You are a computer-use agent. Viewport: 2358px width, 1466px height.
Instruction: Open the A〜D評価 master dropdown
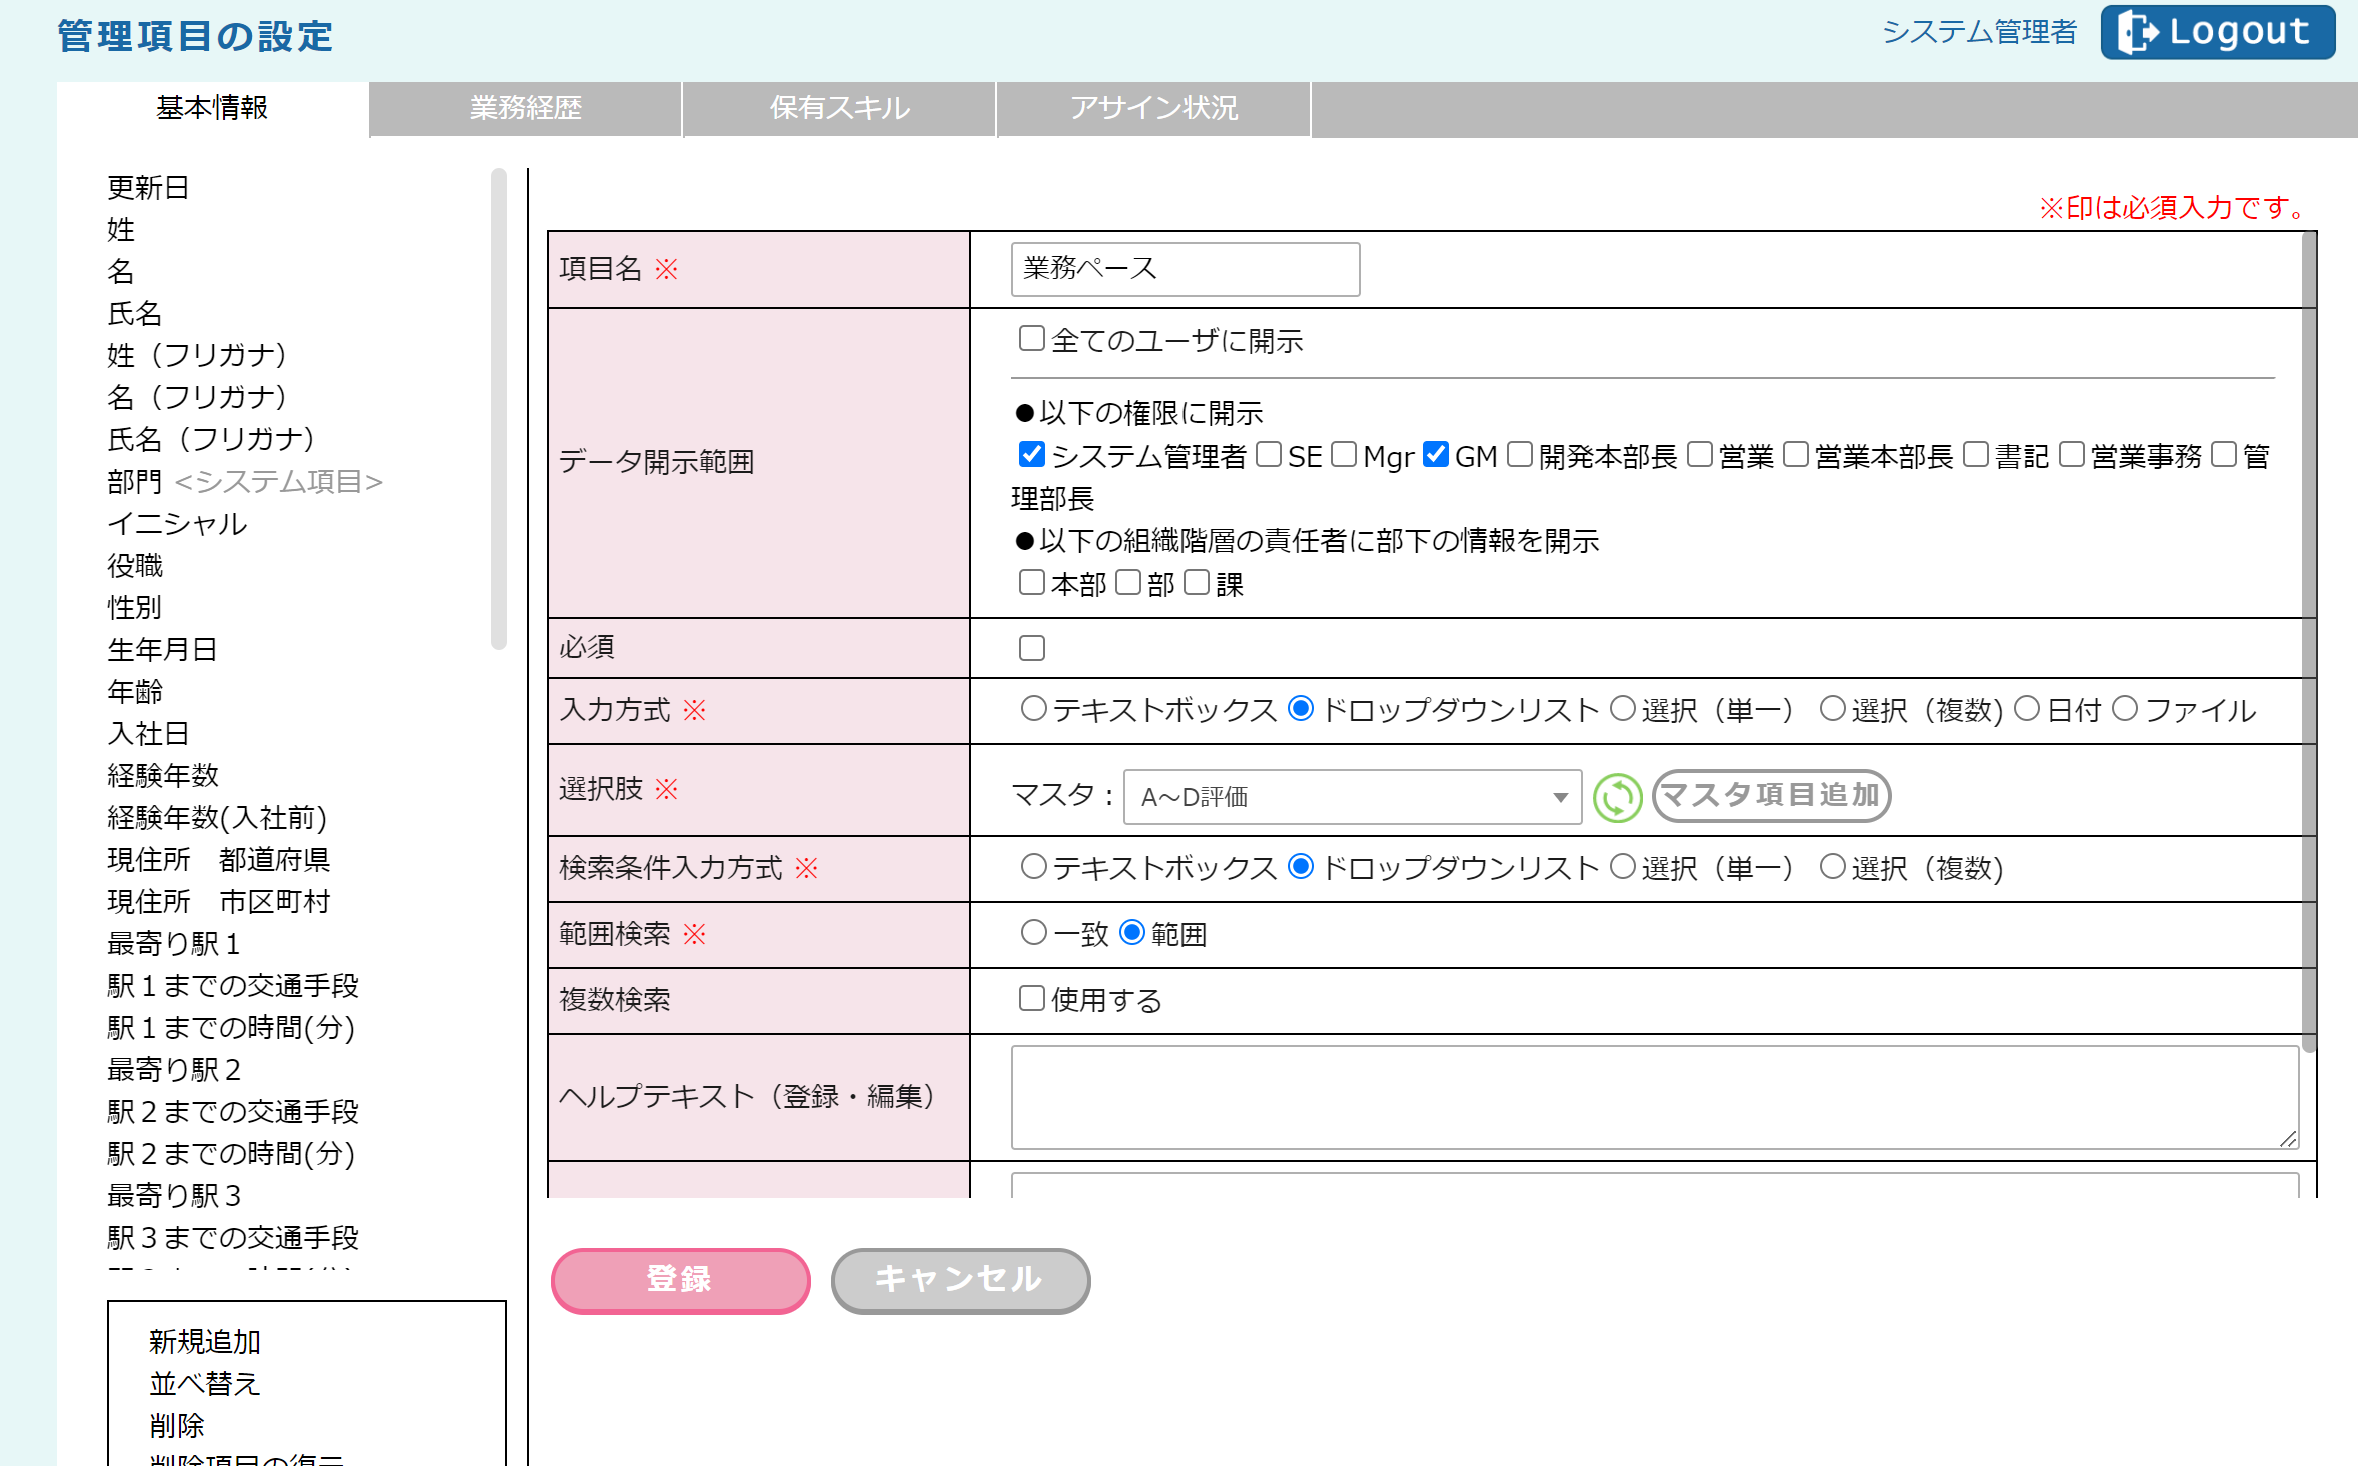1351,798
